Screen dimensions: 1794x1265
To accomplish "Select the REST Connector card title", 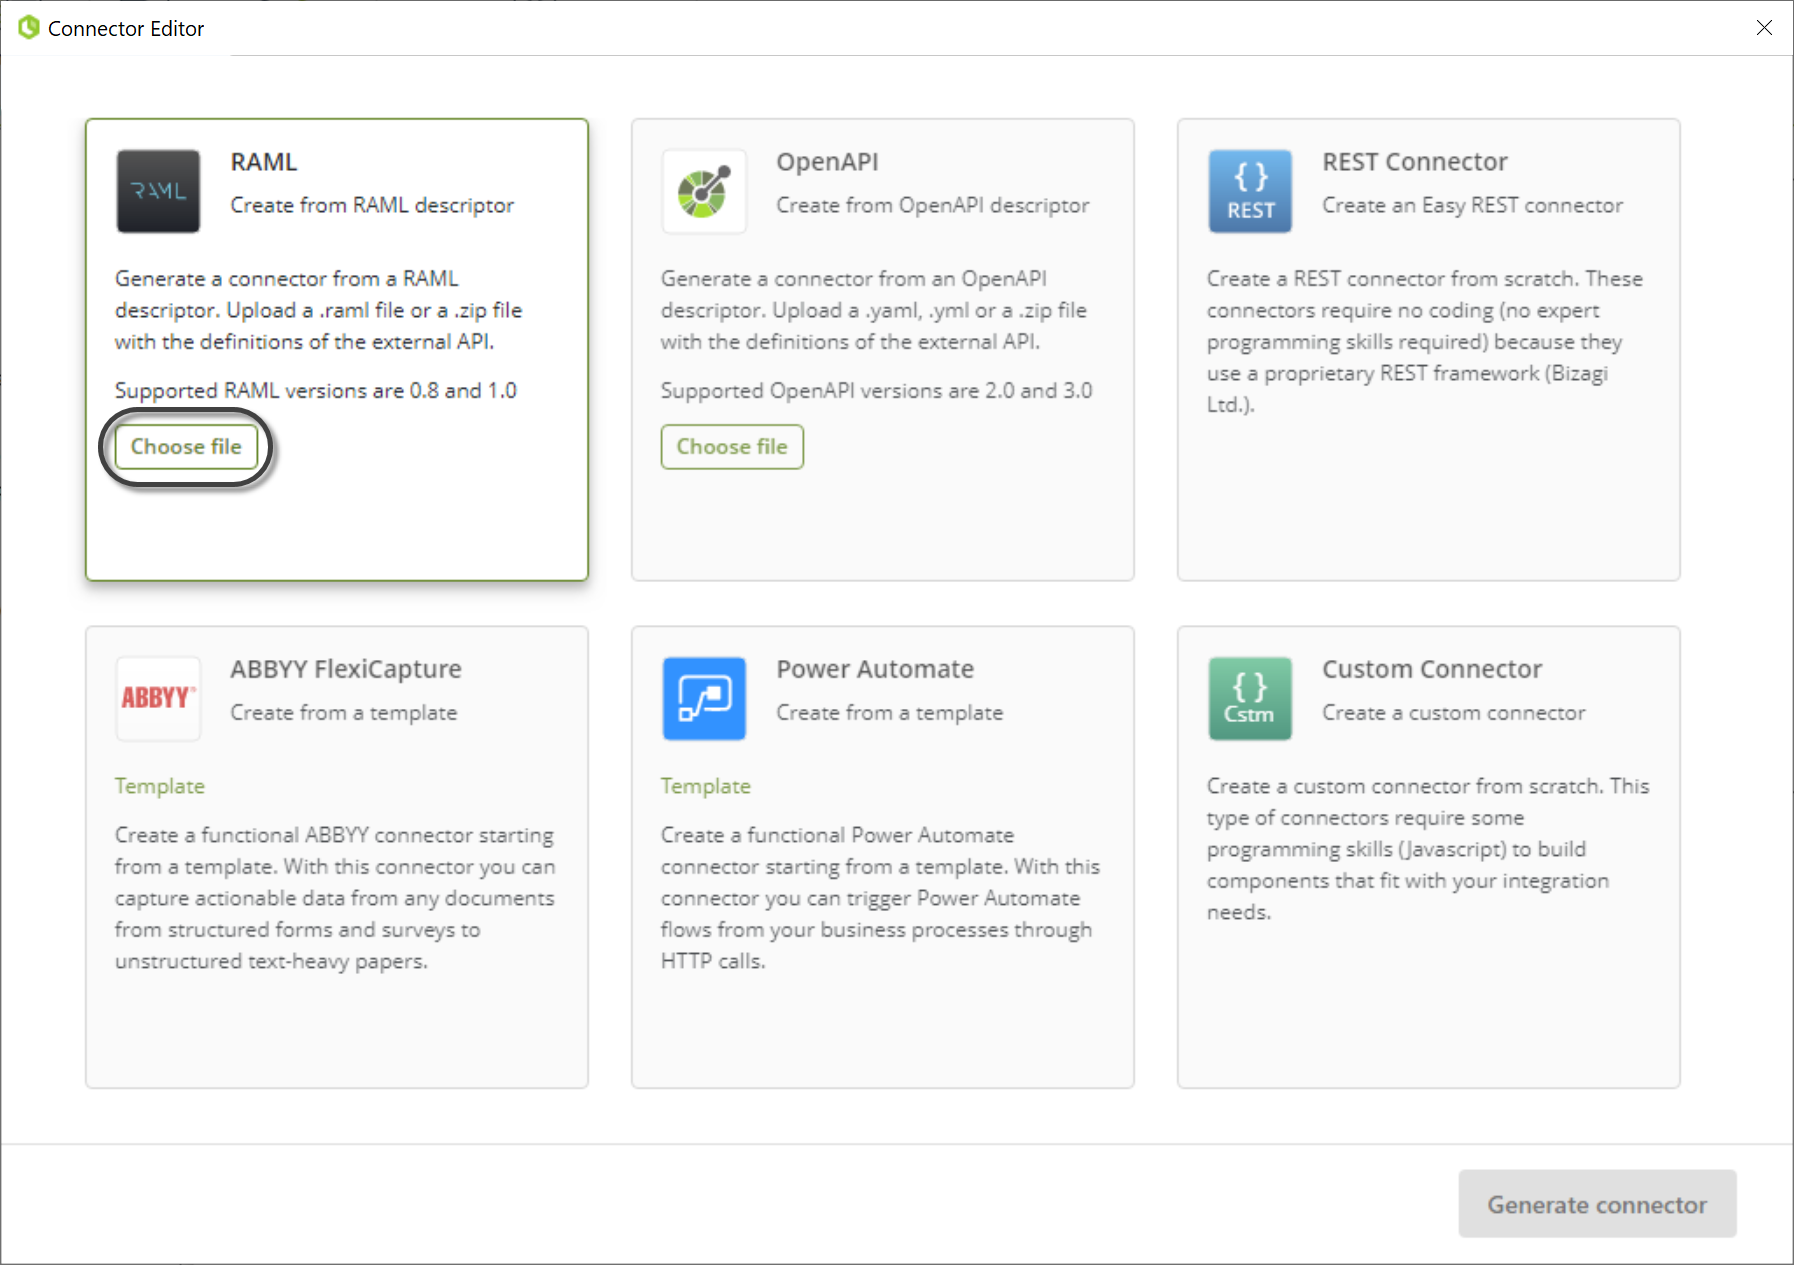I will [1415, 162].
